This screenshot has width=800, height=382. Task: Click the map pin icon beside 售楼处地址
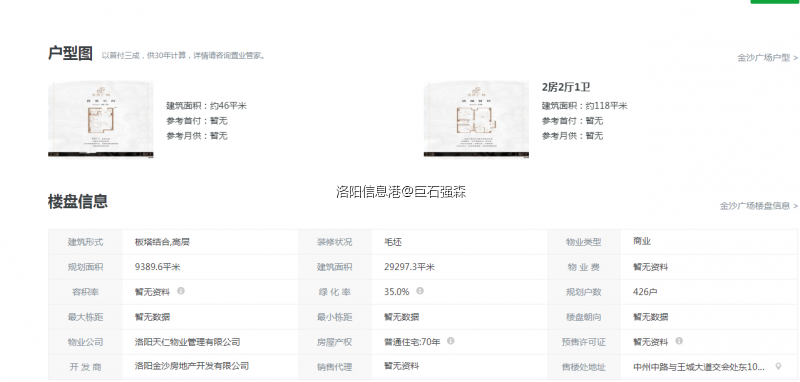click(778, 366)
